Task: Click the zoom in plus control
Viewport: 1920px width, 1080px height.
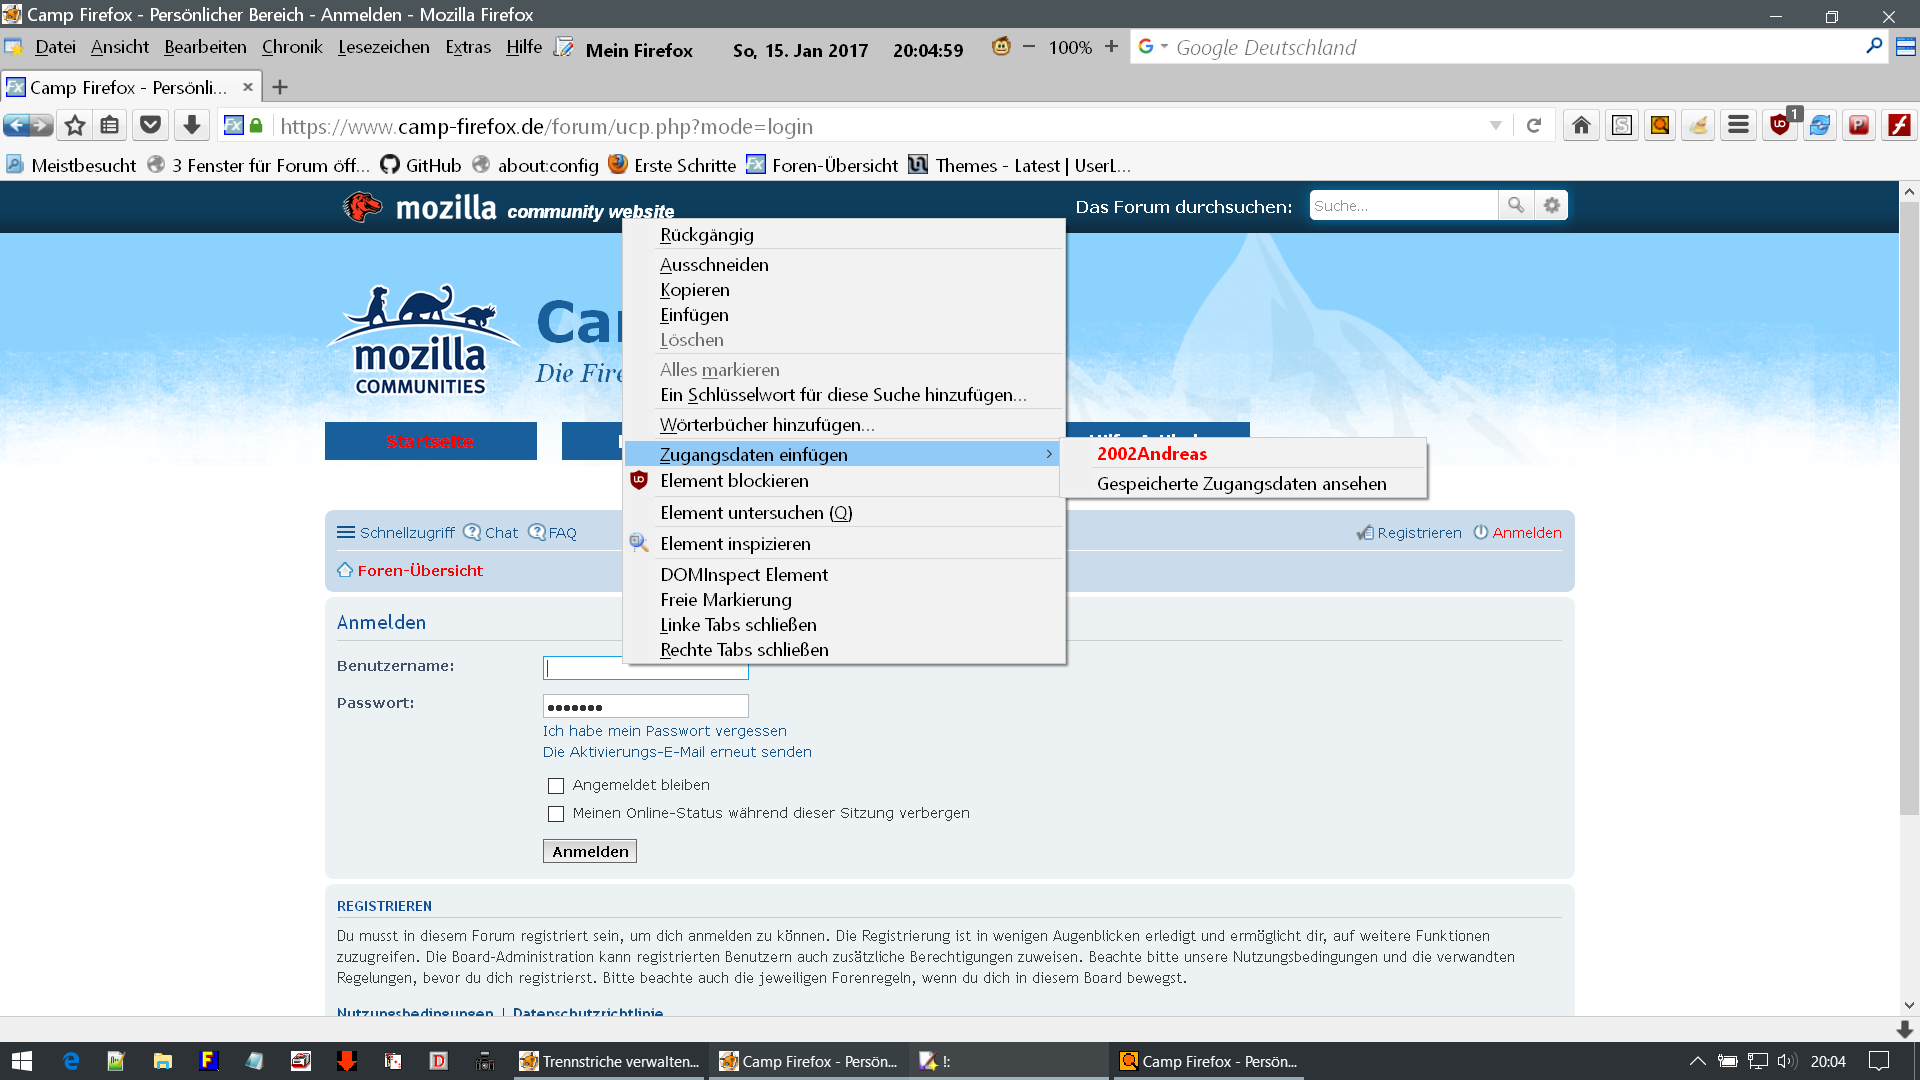Action: click(x=1111, y=47)
